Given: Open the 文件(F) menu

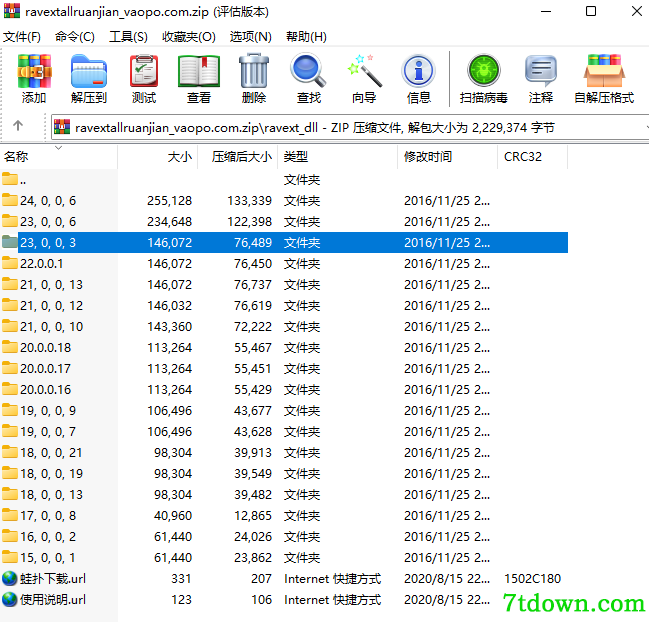Looking at the screenshot, I should [22, 37].
